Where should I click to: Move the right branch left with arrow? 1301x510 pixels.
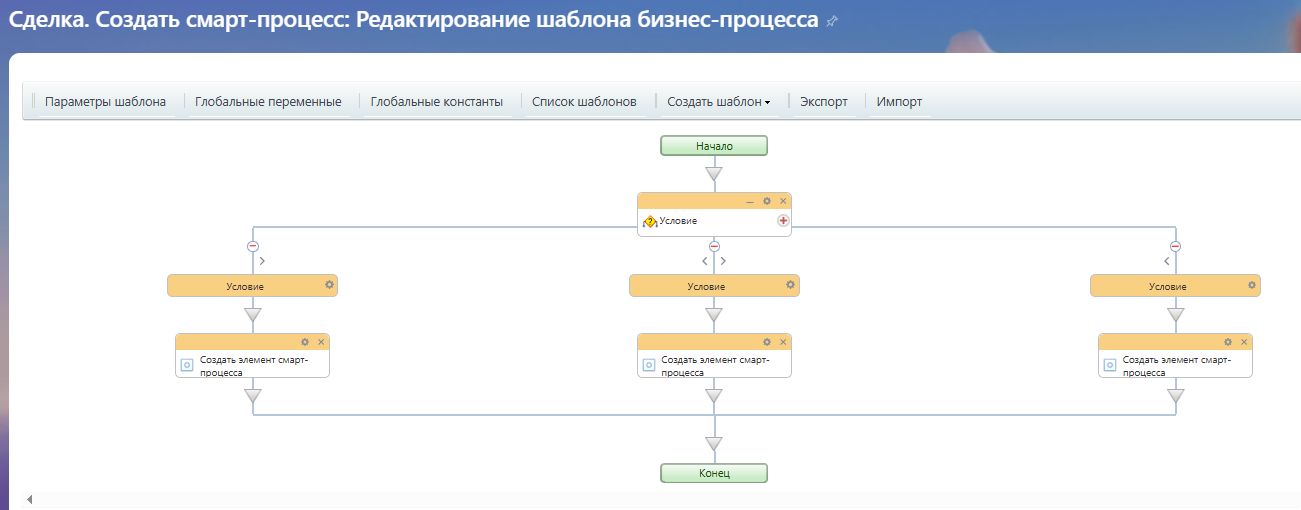[x=1167, y=261]
